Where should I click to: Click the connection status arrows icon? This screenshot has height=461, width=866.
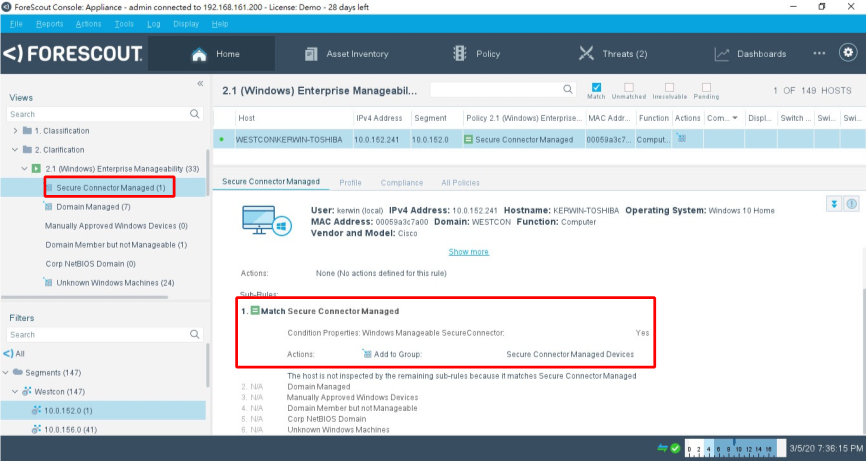662,448
